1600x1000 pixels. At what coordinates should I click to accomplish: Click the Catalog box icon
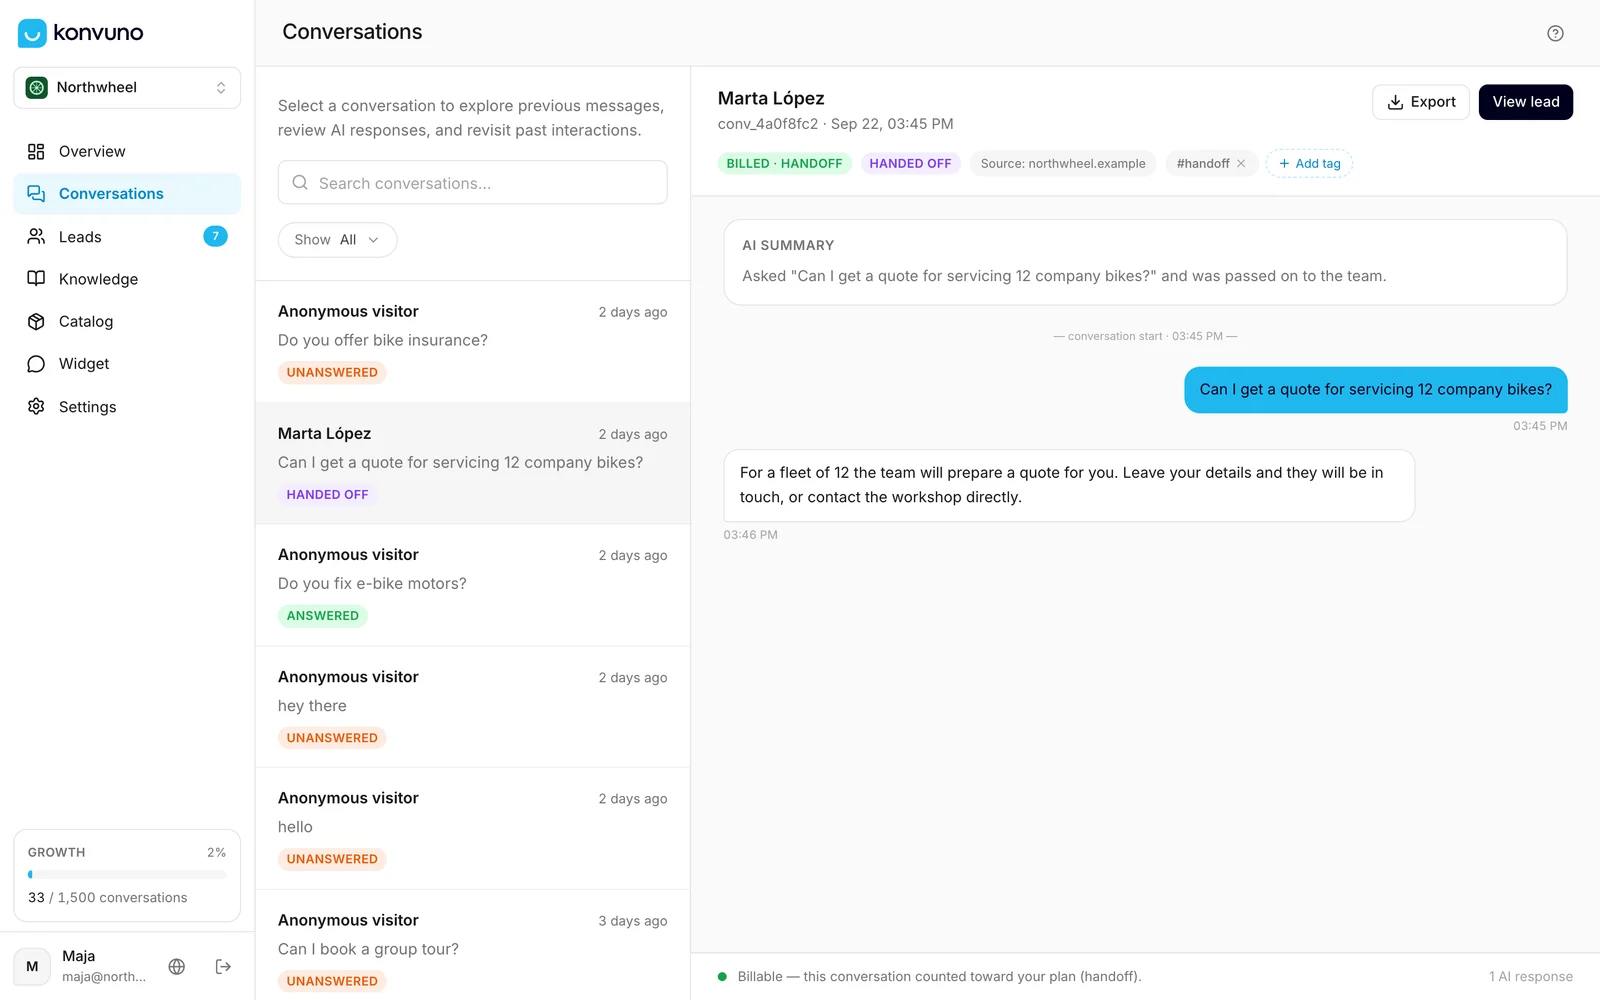click(36, 321)
